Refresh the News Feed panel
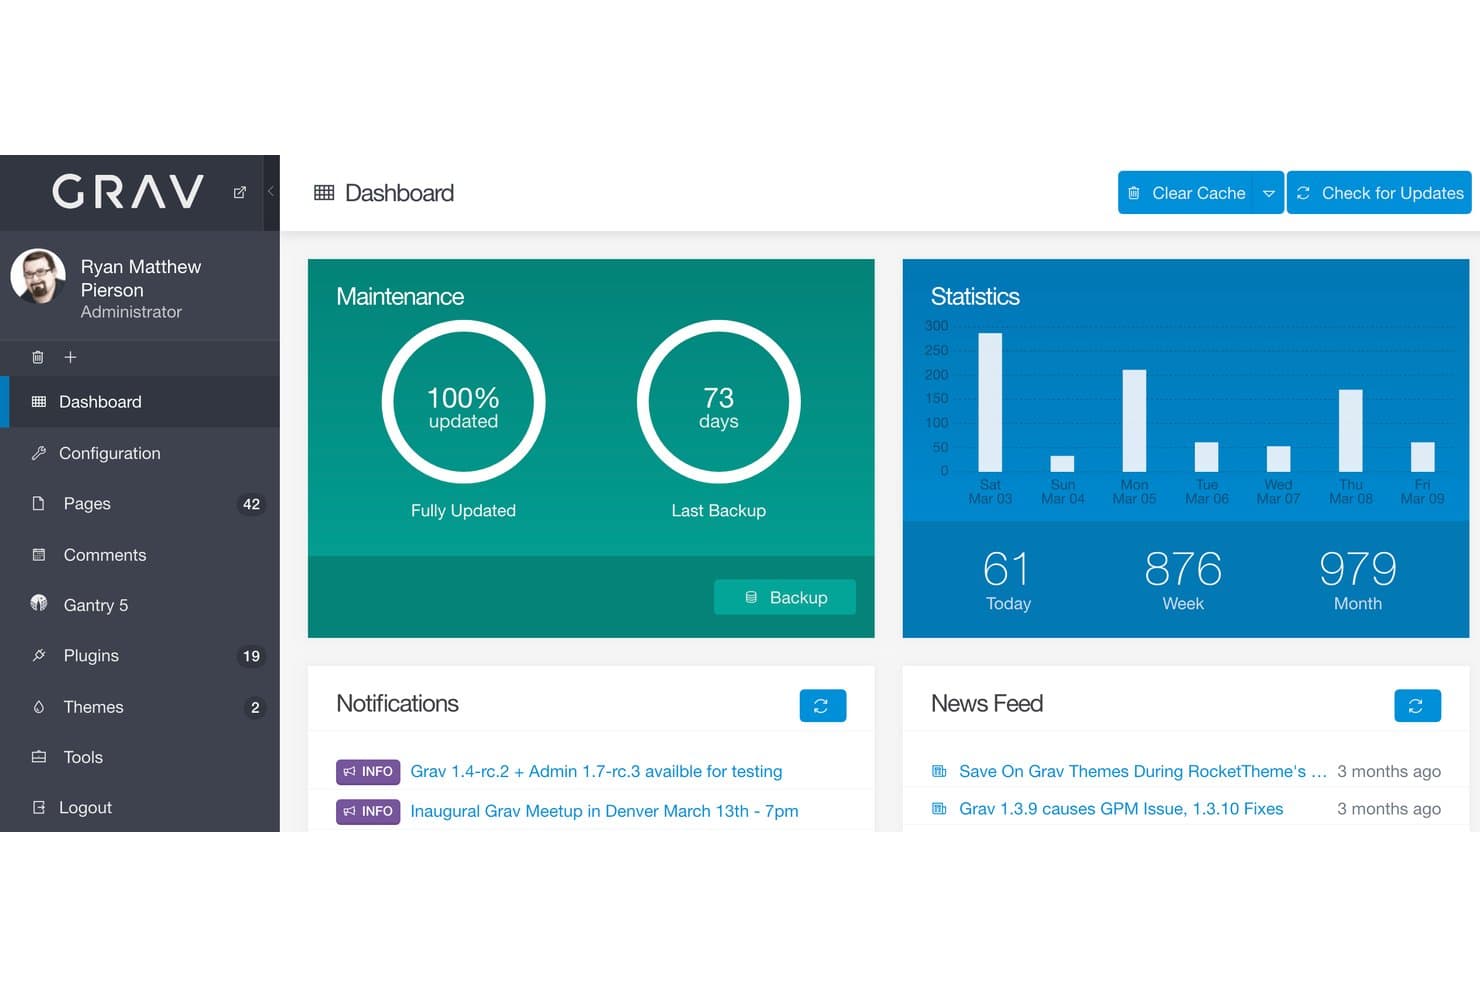The height and width of the screenshot is (987, 1480). (x=1418, y=706)
